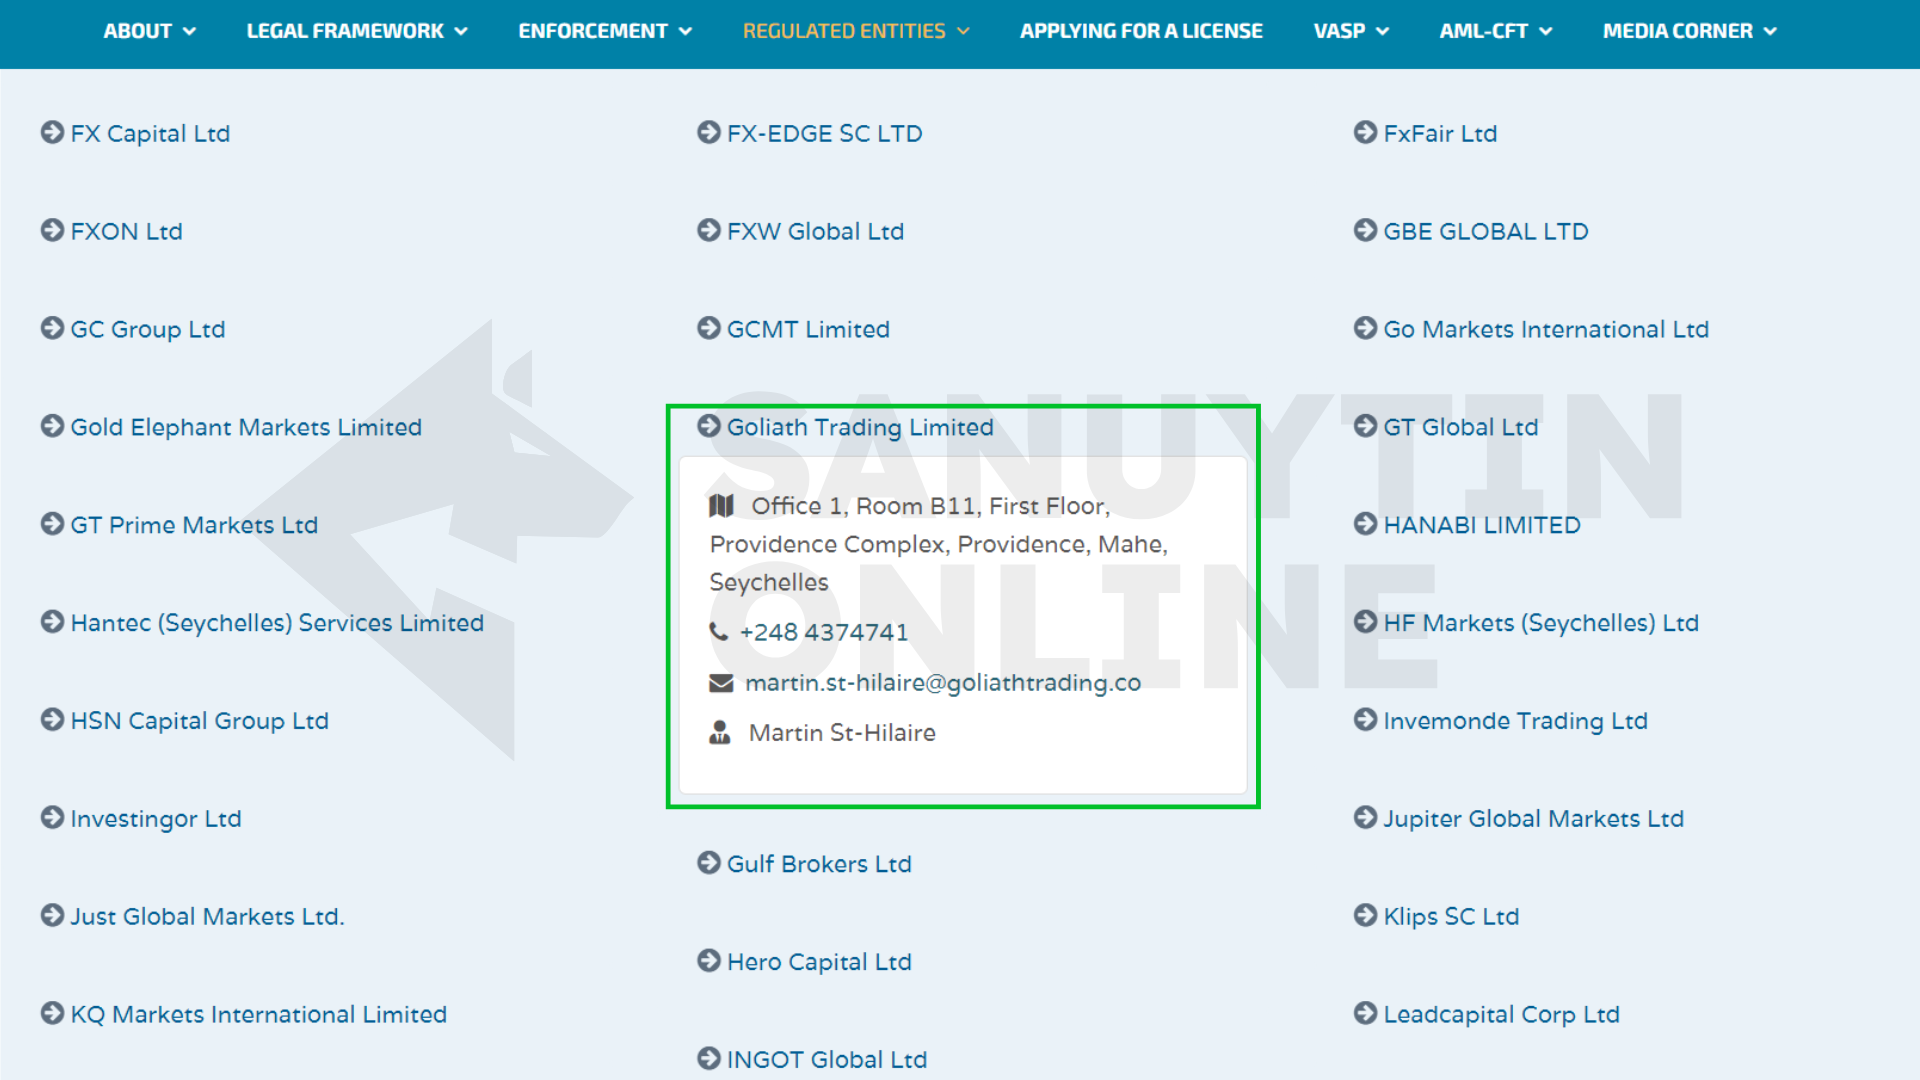
Task: Open the VASP menu label
Action: pyautogui.click(x=1339, y=31)
